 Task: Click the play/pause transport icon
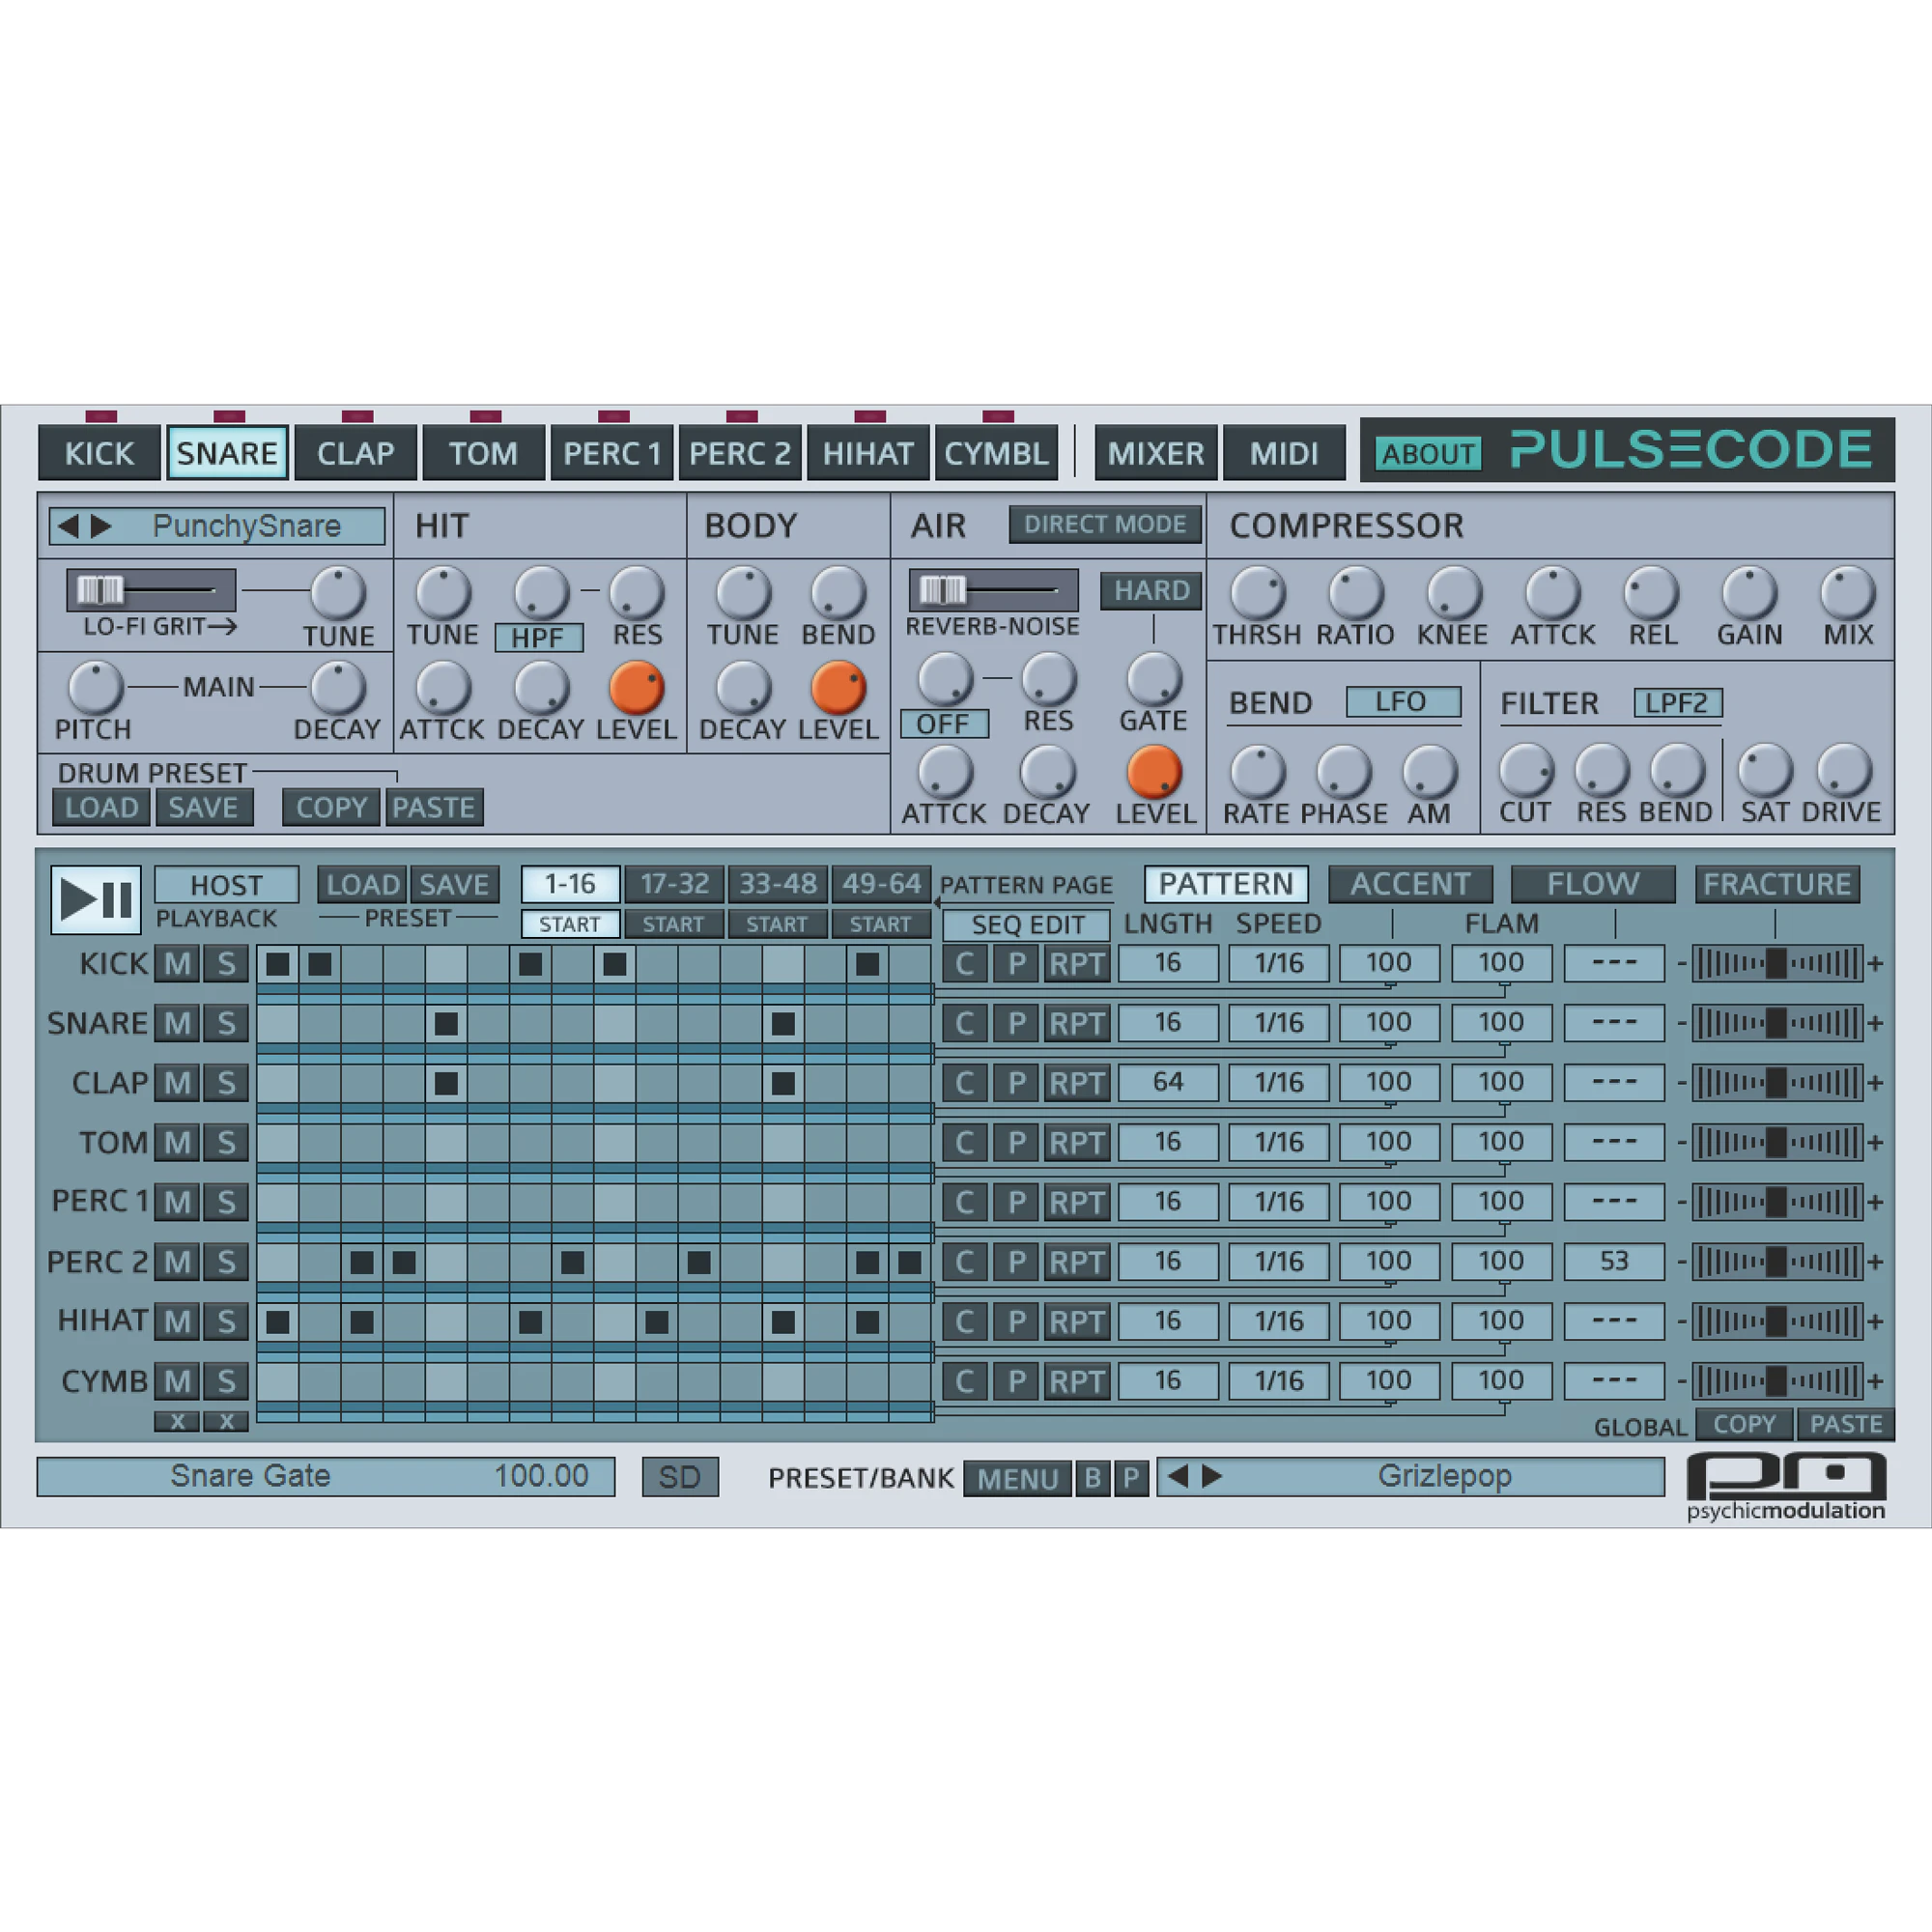(x=95, y=897)
